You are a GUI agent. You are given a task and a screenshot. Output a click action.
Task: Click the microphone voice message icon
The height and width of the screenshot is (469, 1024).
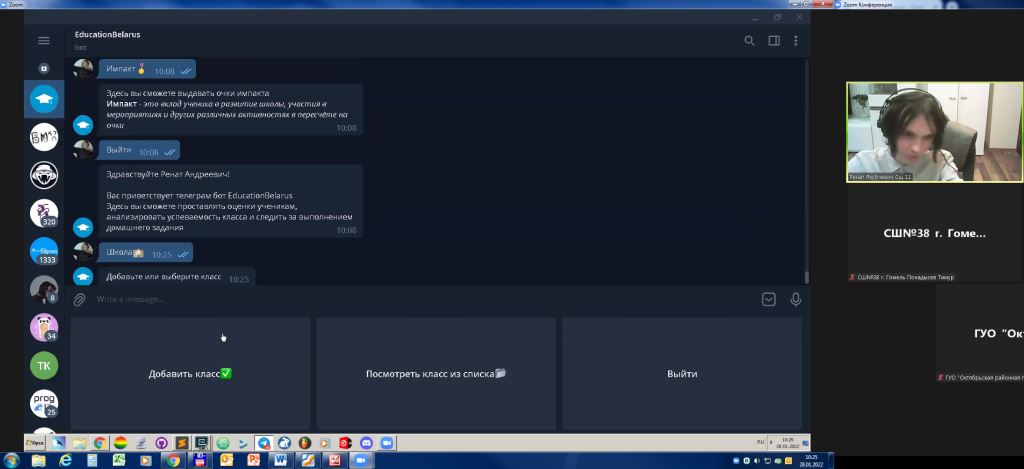tap(796, 299)
